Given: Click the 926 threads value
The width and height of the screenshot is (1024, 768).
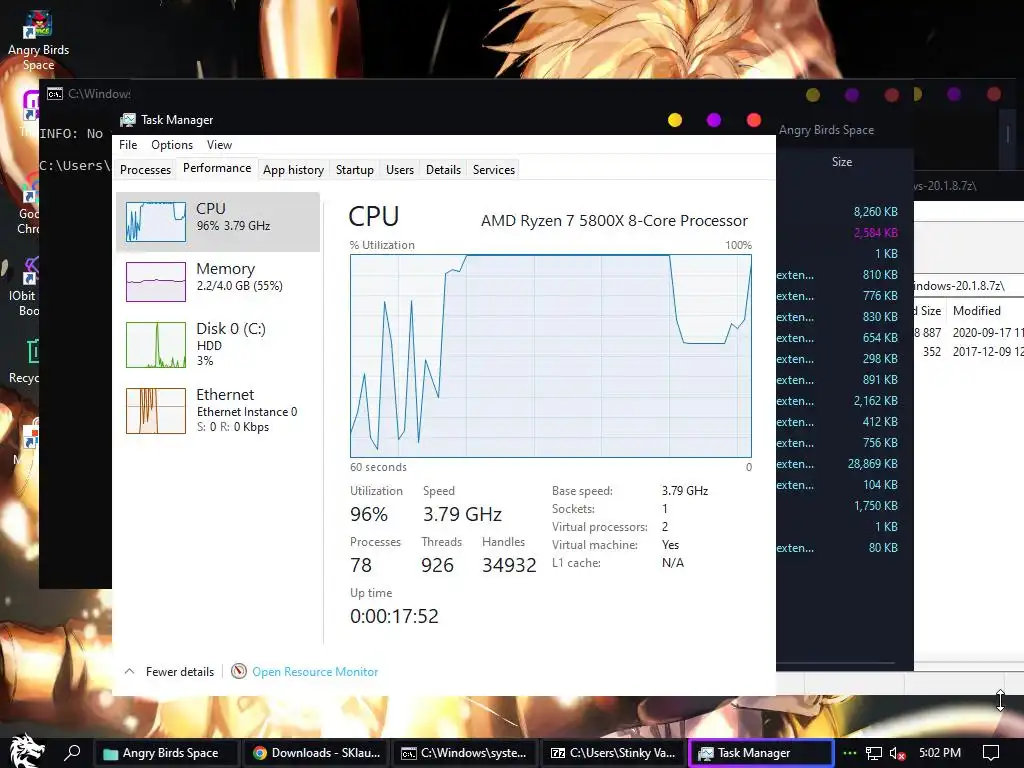Looking at the screenshot, I should (437, 565).
